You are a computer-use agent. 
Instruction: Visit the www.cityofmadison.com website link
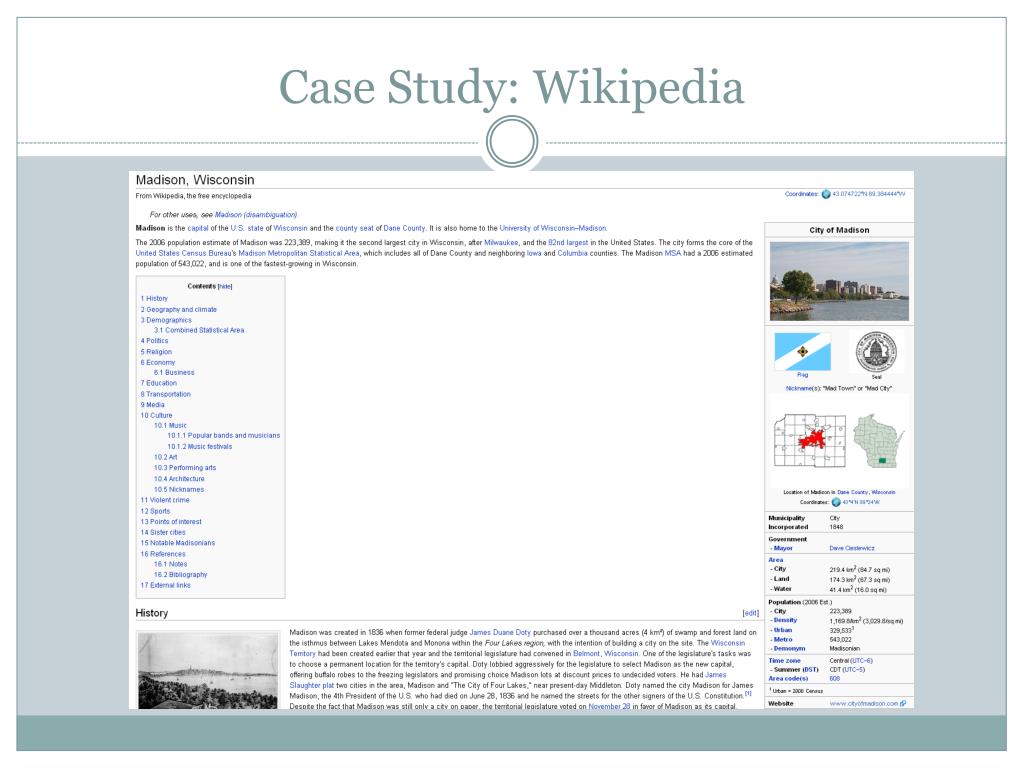click(x=864, y=703)
